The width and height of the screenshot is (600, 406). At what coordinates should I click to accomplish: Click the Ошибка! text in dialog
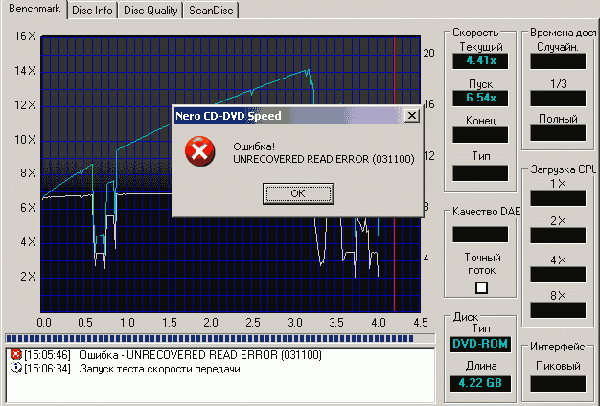point(254,146)
